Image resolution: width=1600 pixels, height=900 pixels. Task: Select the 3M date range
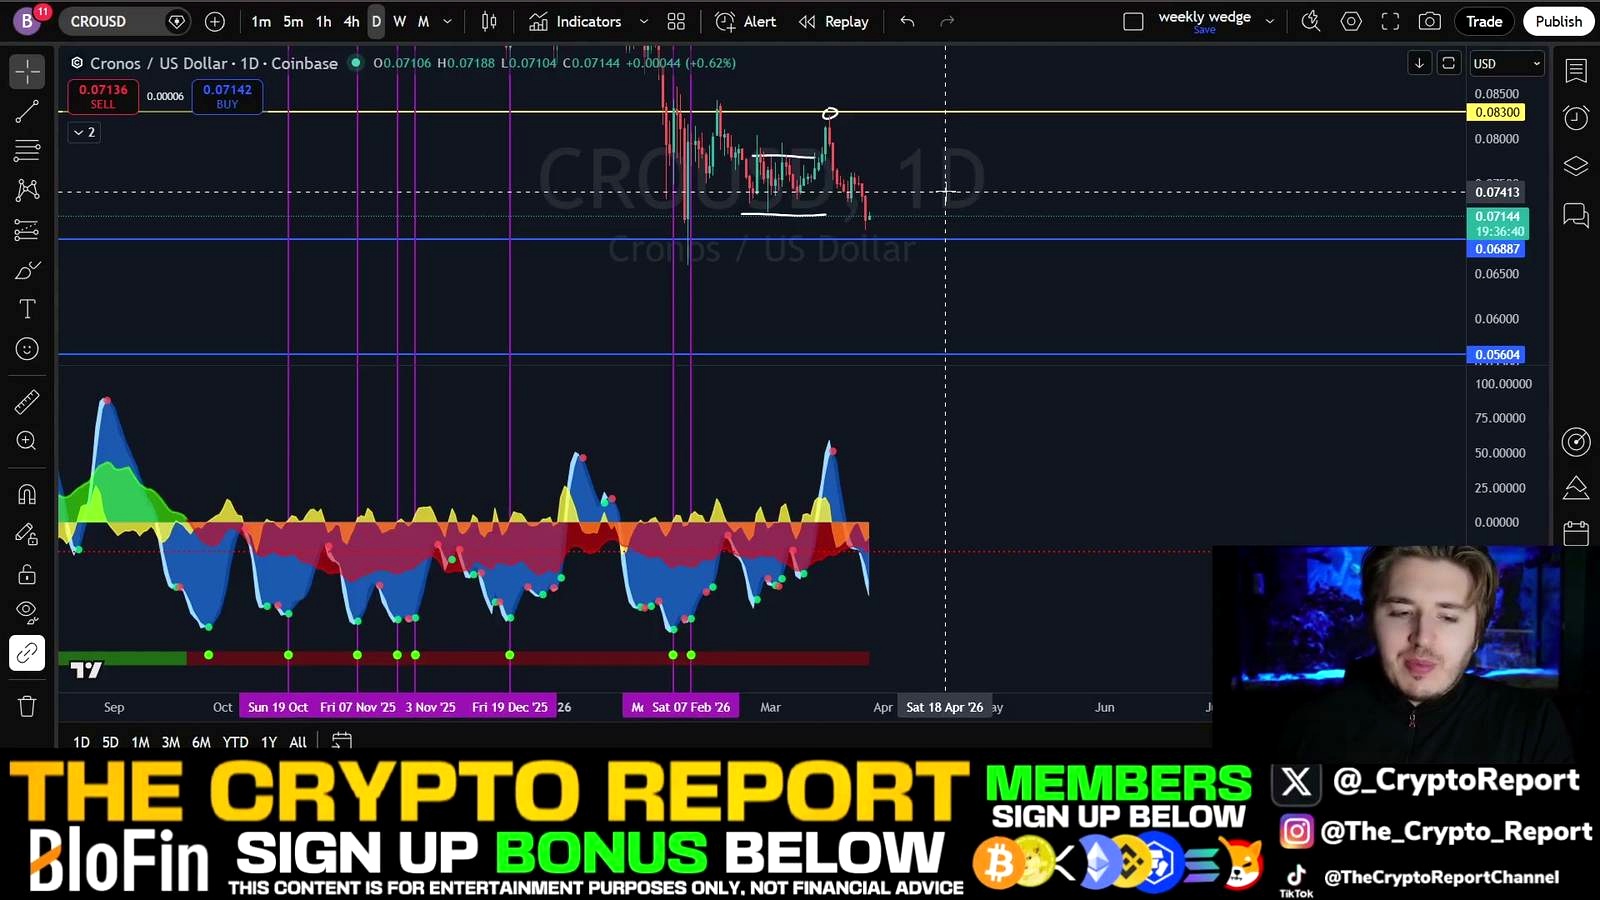171,742
